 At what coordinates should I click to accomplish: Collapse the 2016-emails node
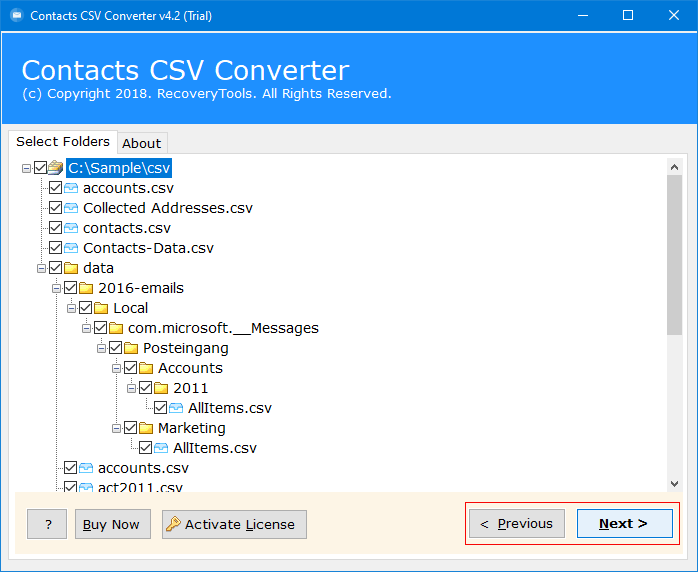coord(57,288)
